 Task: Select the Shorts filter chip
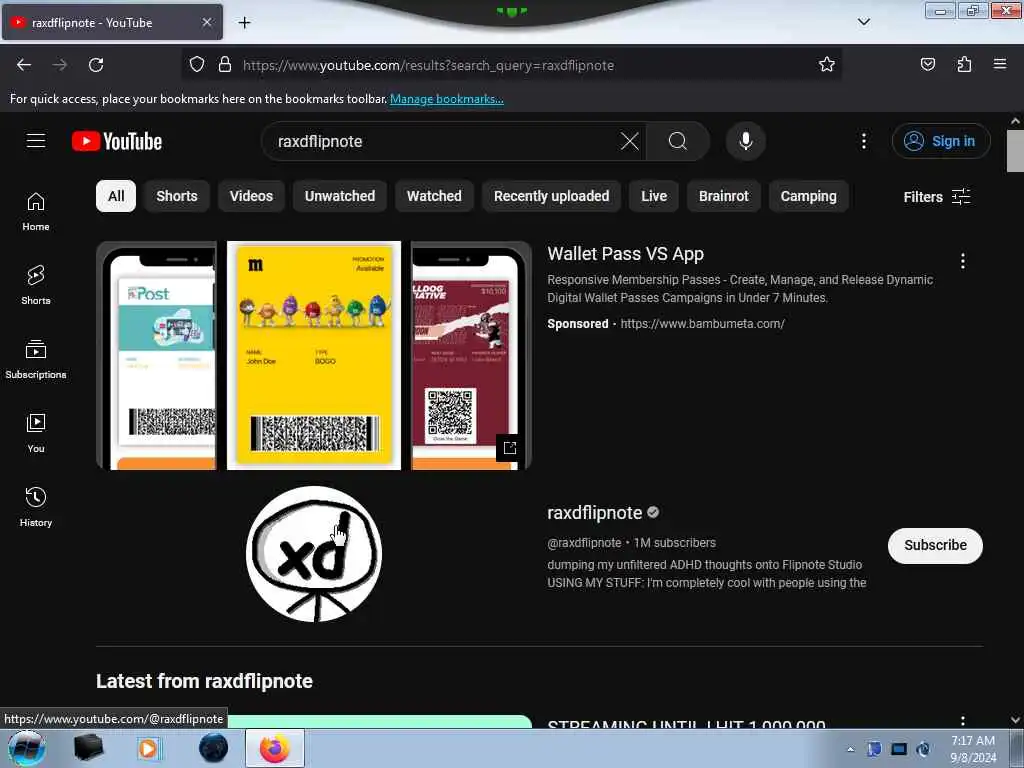(176, 196)
